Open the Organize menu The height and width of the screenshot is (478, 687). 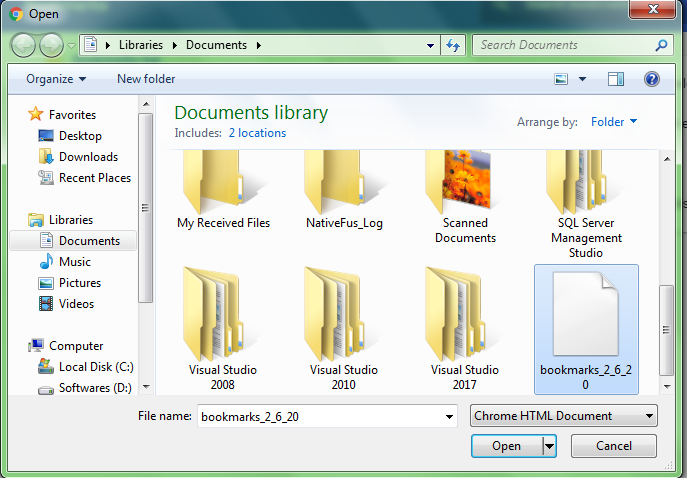coord(56,79)
